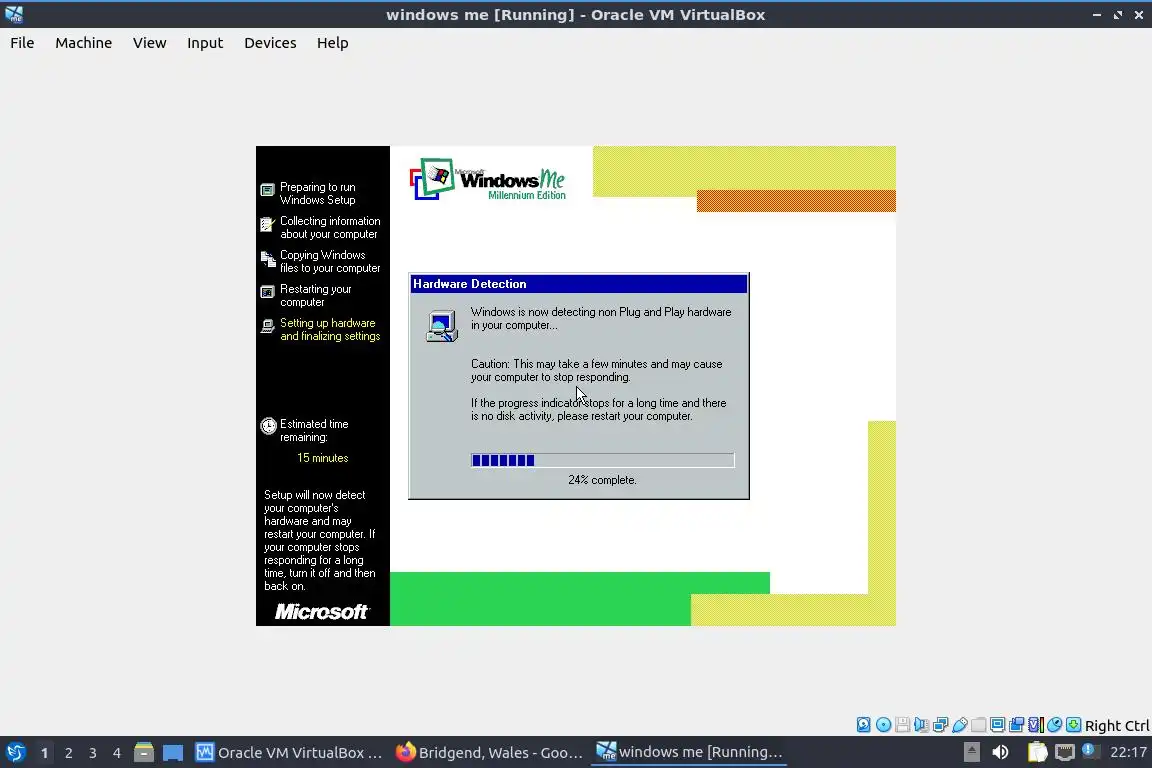Click the optical disk indicator icon

click(x=884, y=725)
